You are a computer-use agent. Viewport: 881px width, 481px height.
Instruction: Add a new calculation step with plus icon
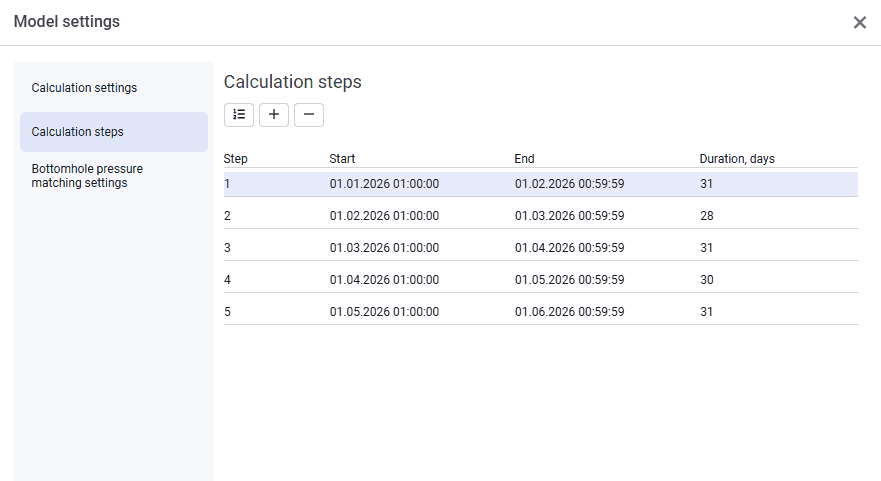(x=274, y=115)
